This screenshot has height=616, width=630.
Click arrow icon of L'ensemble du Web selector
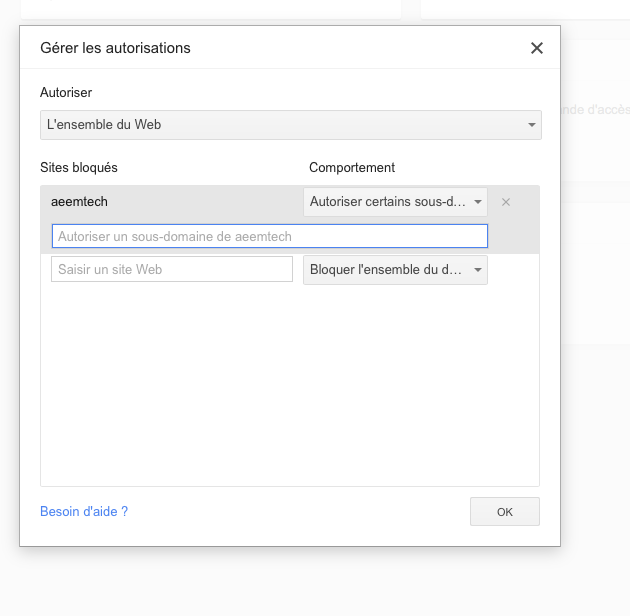[x=530, y=125]
